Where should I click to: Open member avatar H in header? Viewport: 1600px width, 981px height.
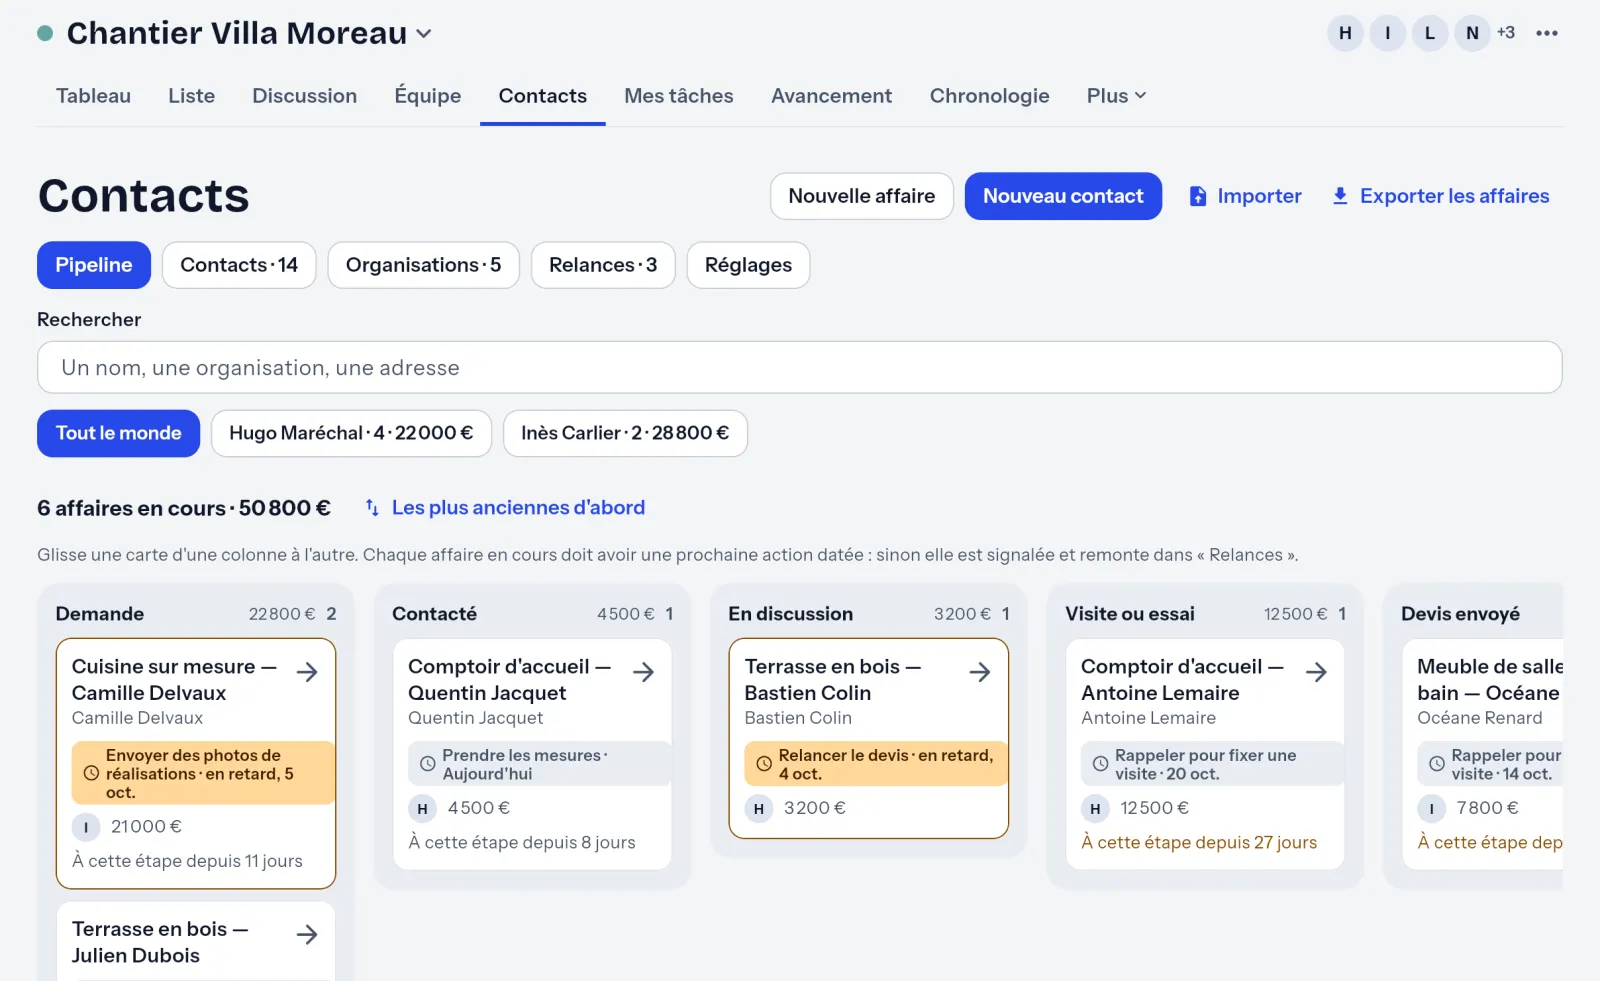pyautogui.click(x=1345, y=33)
